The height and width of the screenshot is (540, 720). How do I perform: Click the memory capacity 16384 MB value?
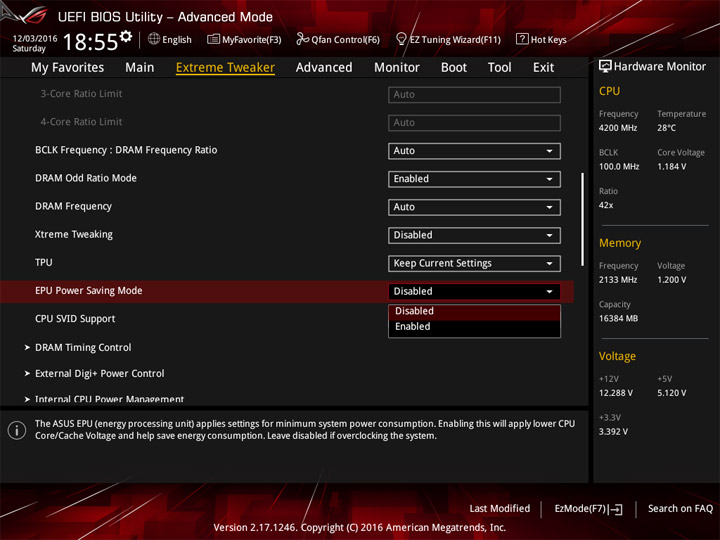coord(618,319)
